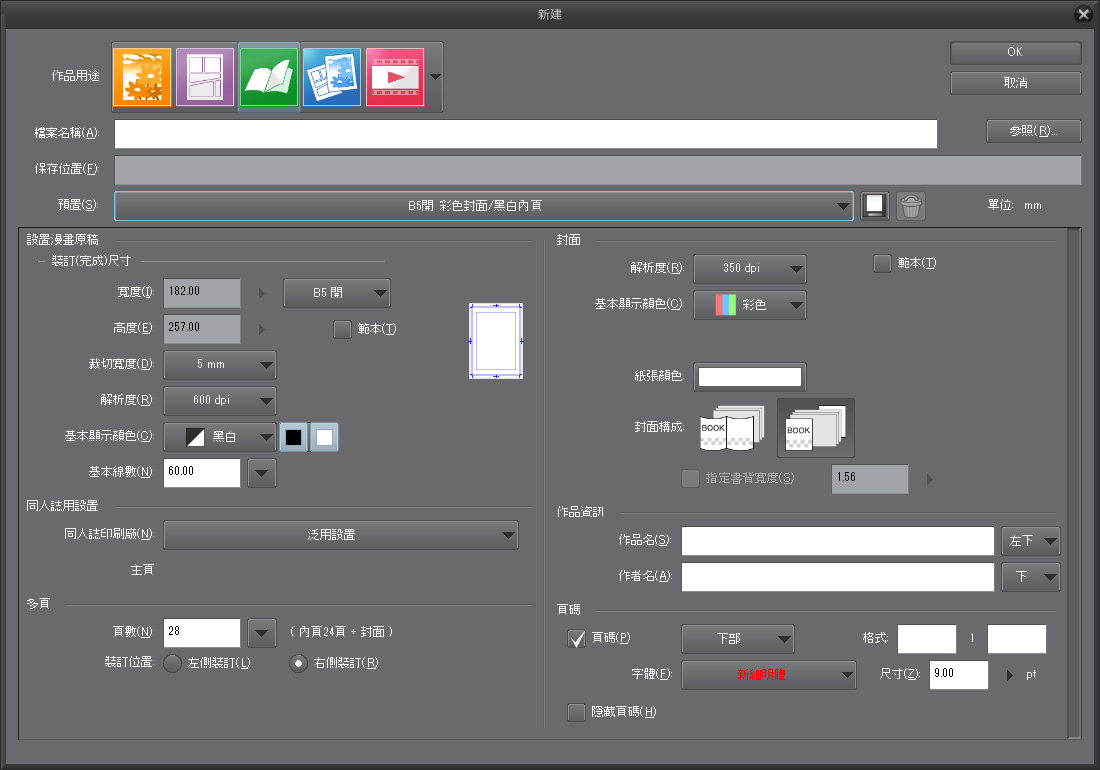Screen dimensions: 1100x770
Task: Select the purple Comic work type icon
Action: pyautogui.click(x=205, y=76)
